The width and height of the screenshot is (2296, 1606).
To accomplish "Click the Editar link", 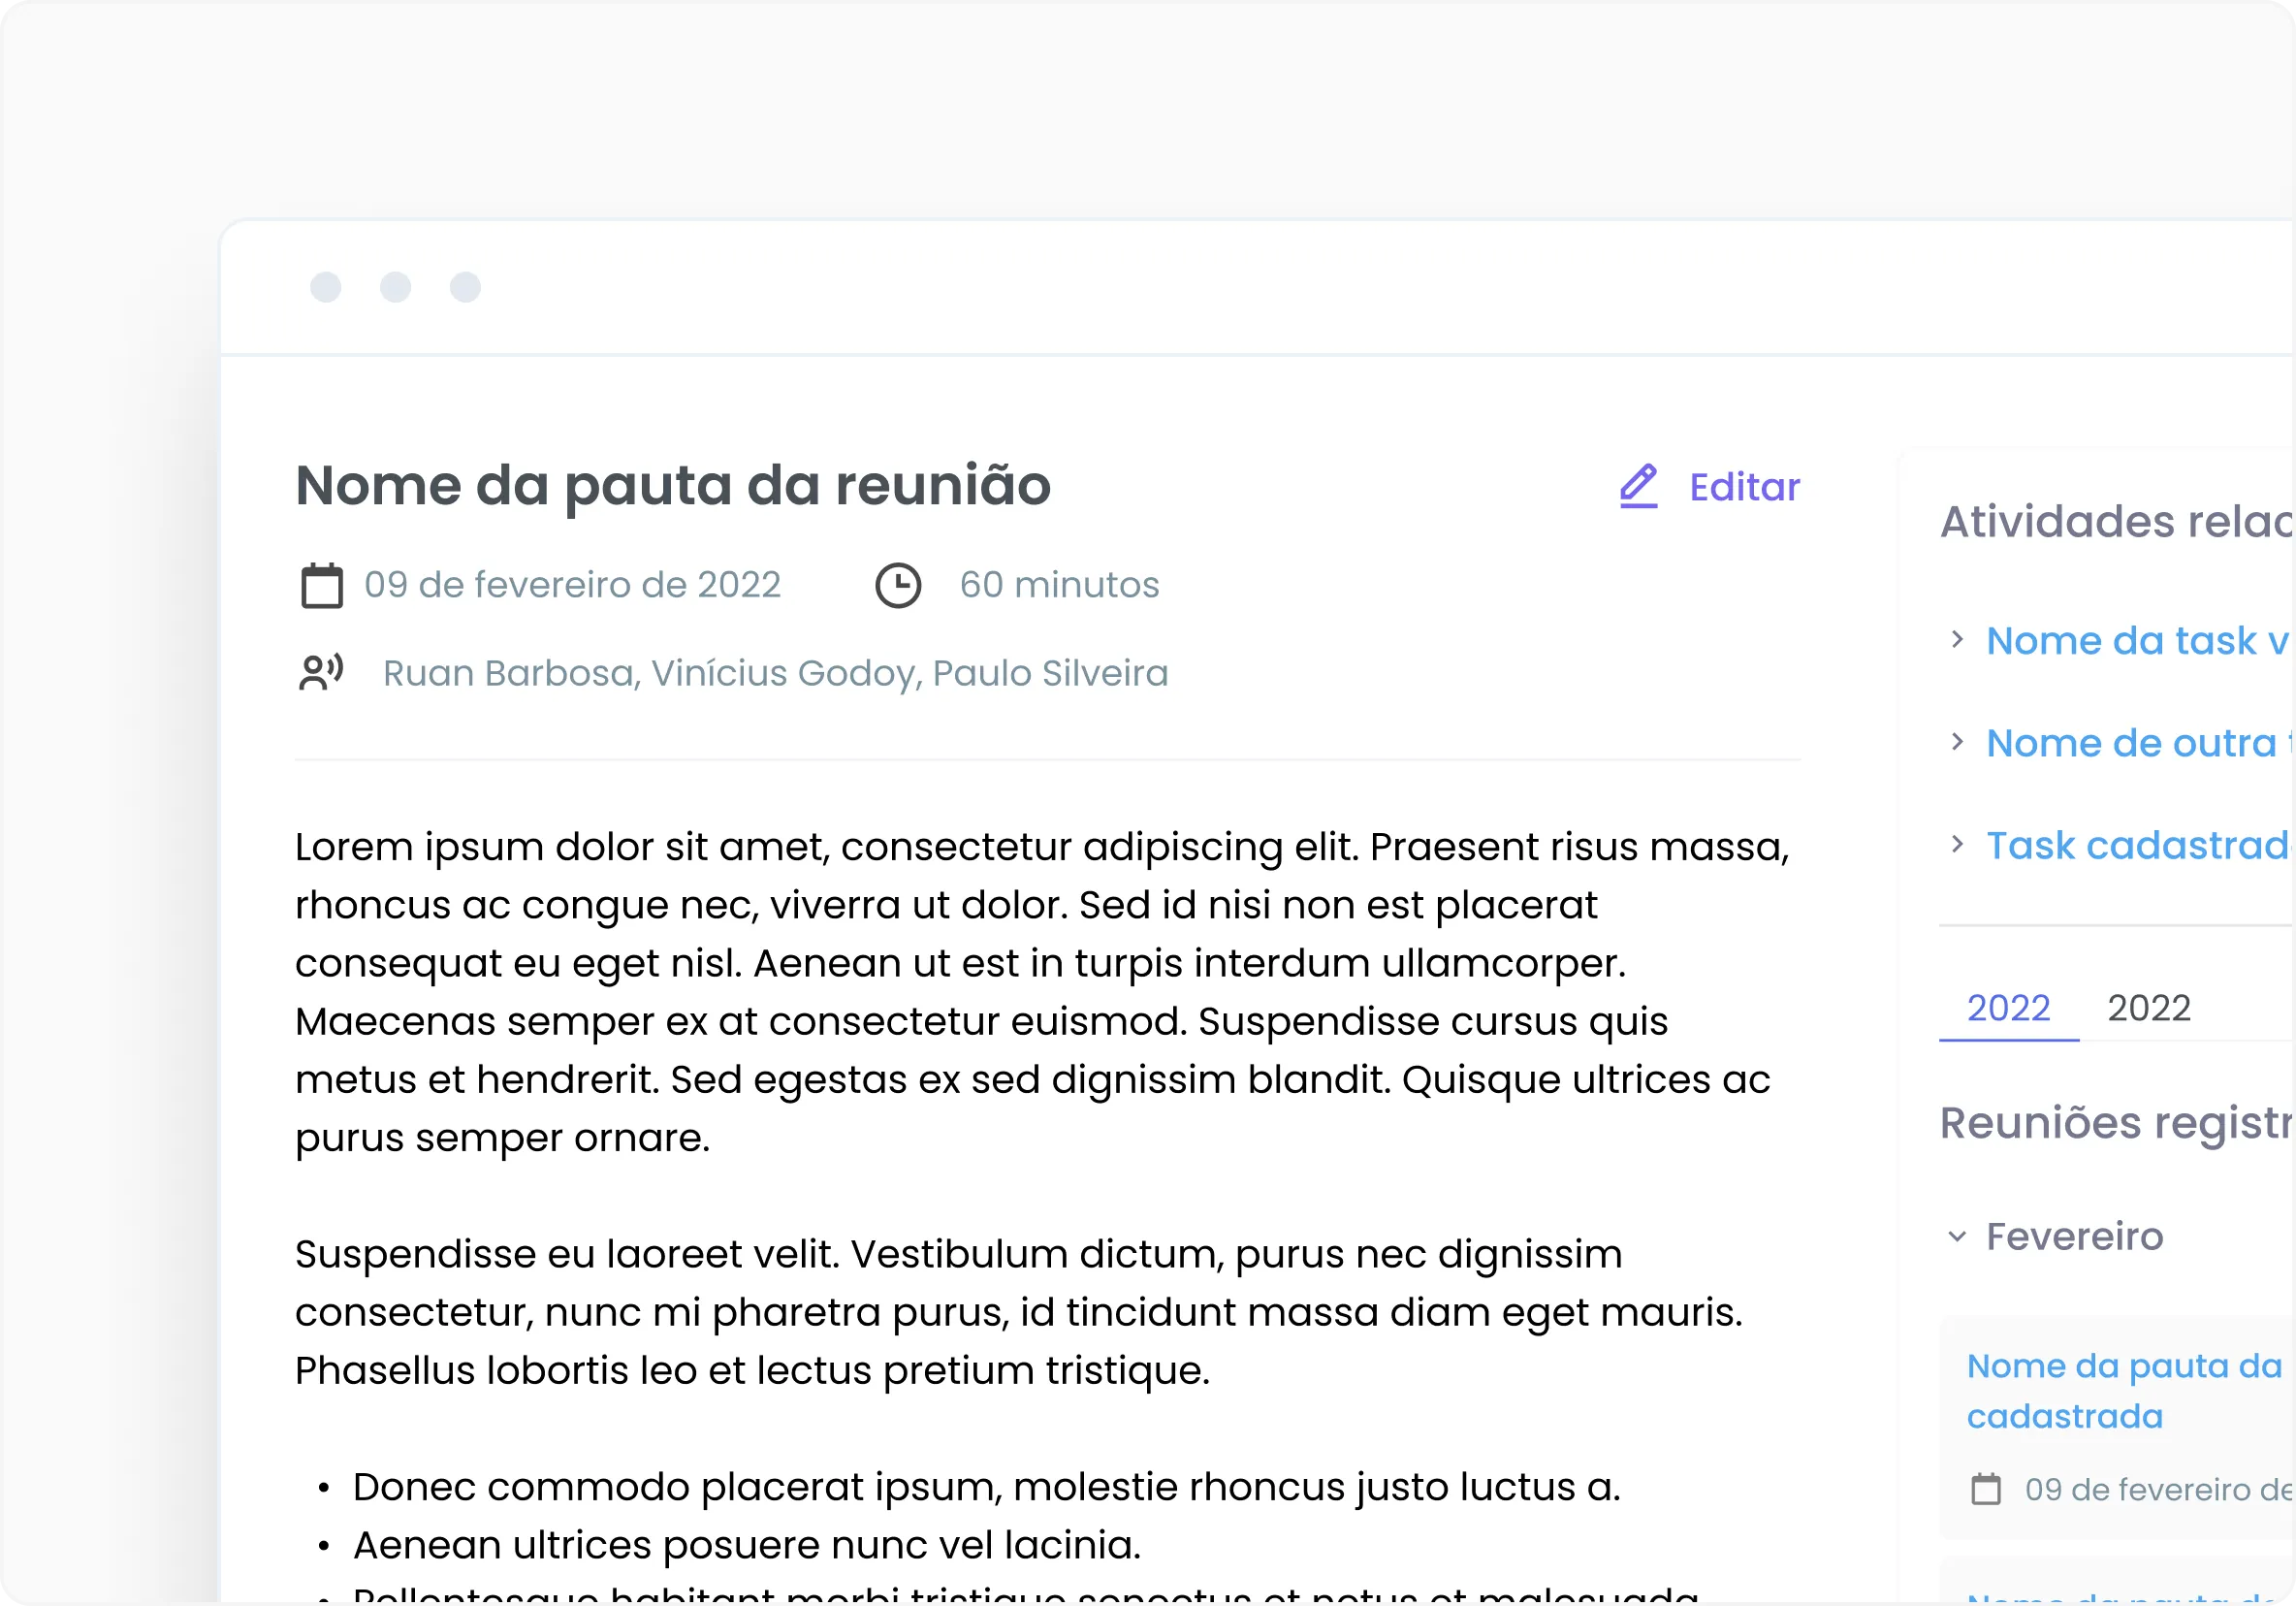I will (1744, 487).
